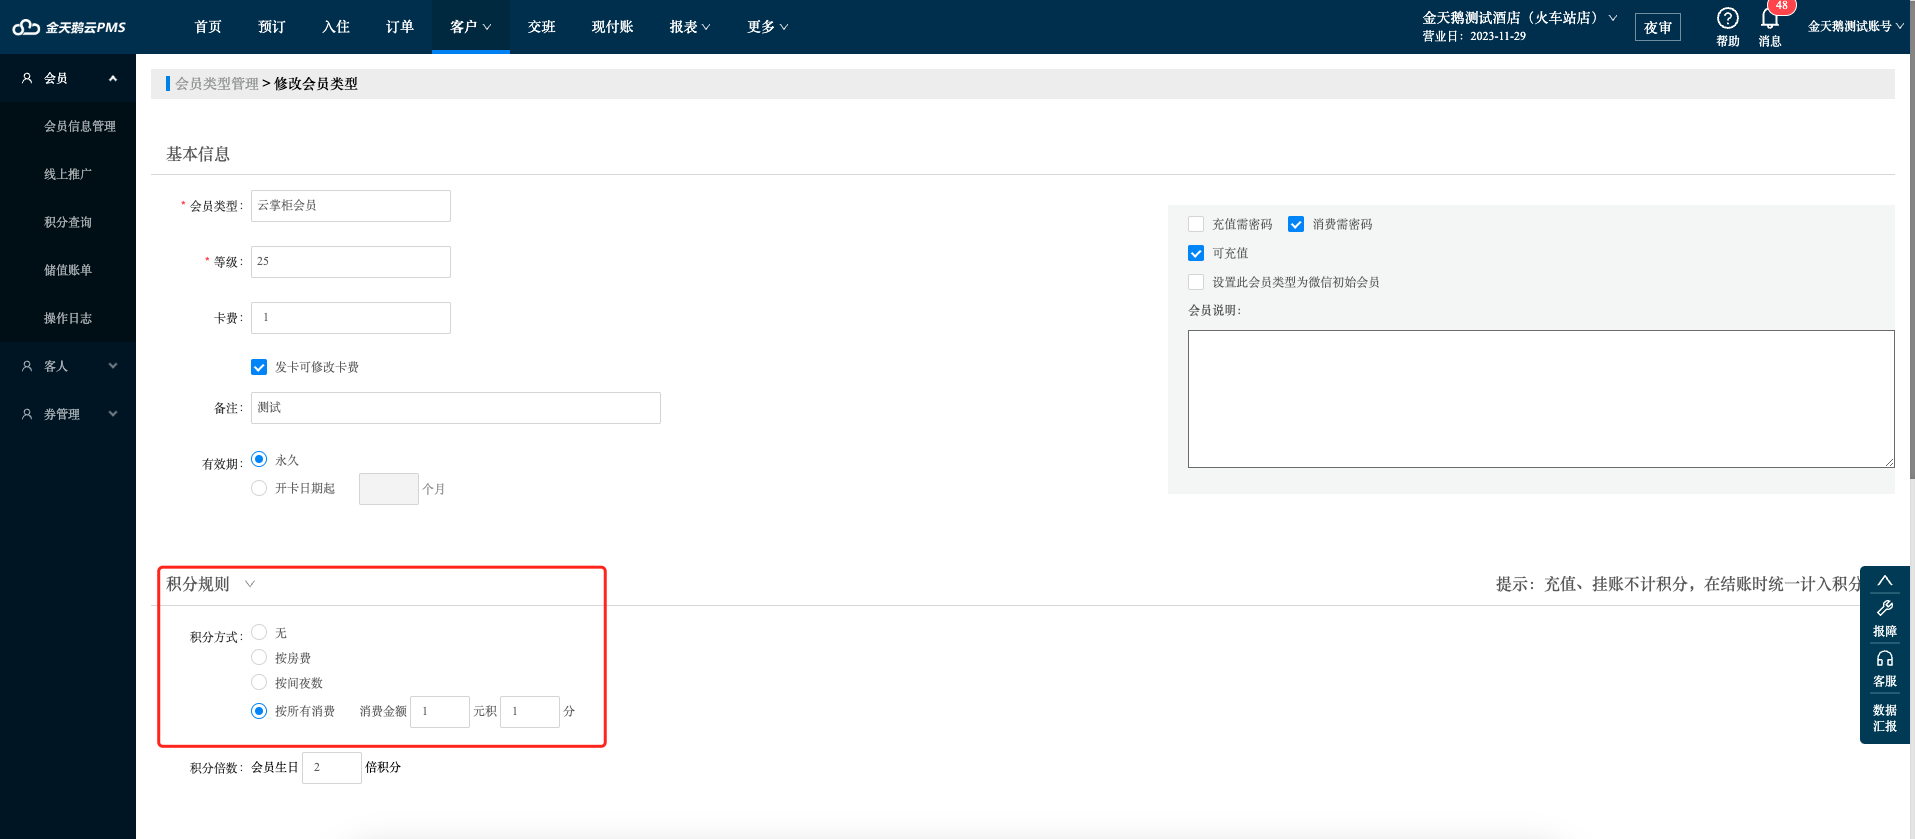Click the 会员说明 text area
This screenshot has height=839, width=1915.
pos(1541,399)
